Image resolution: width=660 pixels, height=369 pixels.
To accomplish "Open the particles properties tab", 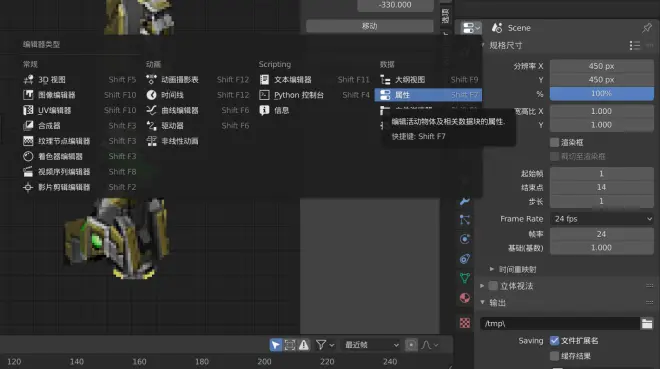I will [x=465, y=220].
